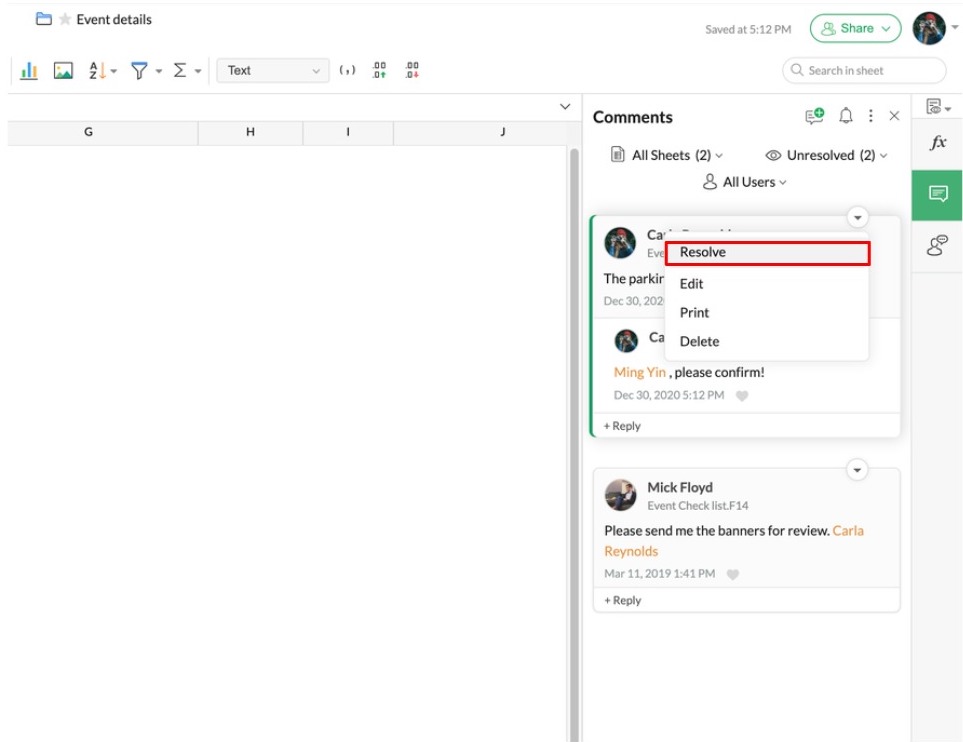Image resolution: width=963 pixels, height=742 pixels.
Task: Click the insert chart icon
Action: (29, 71)
